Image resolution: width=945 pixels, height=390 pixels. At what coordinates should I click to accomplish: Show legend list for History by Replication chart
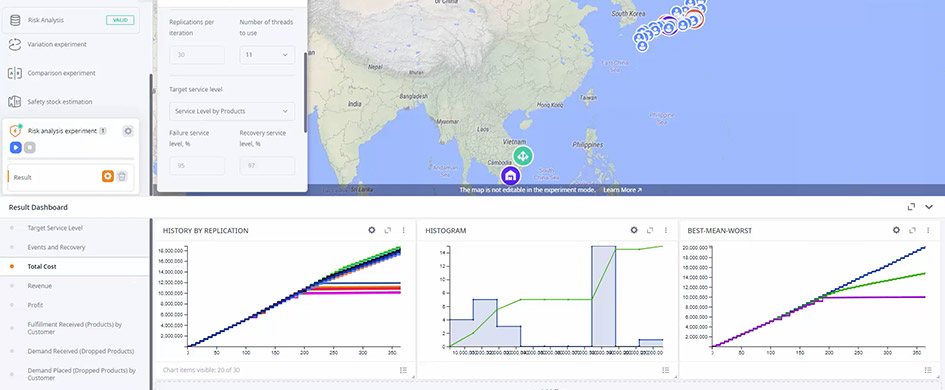(404, 370)
